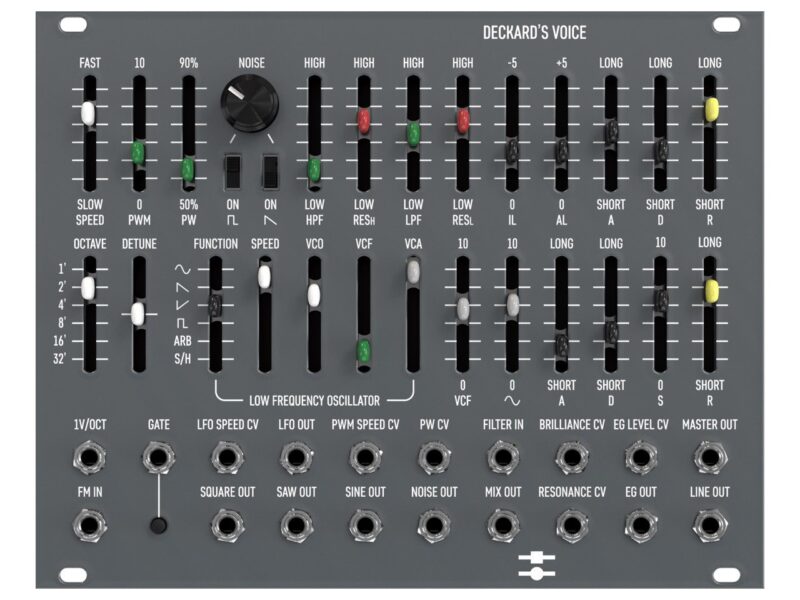Click the S/H label in the FUNCTION list
This screenshot has width=800, height=600.
183,359
